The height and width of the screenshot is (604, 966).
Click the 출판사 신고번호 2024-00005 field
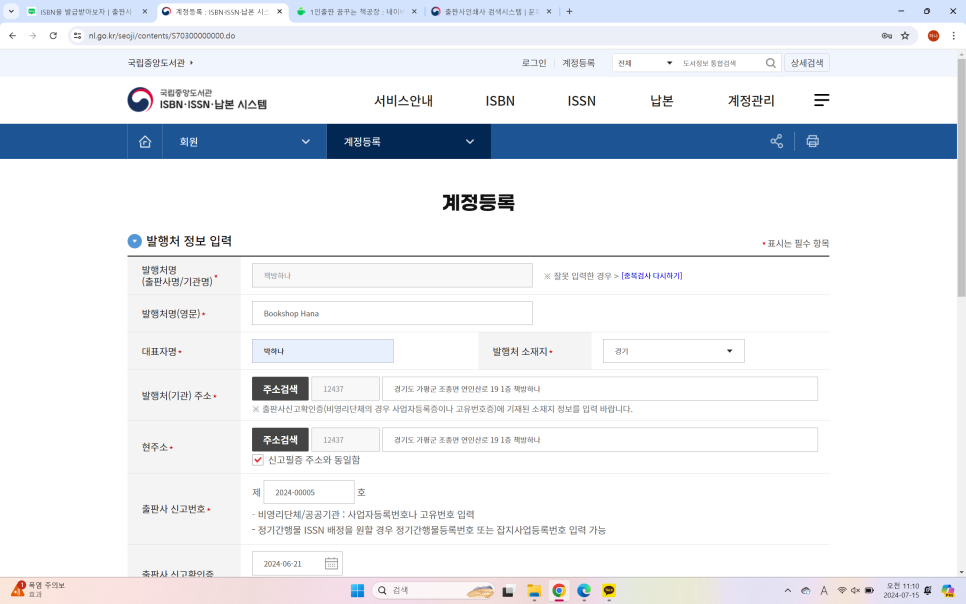click(x=309, y=492)
